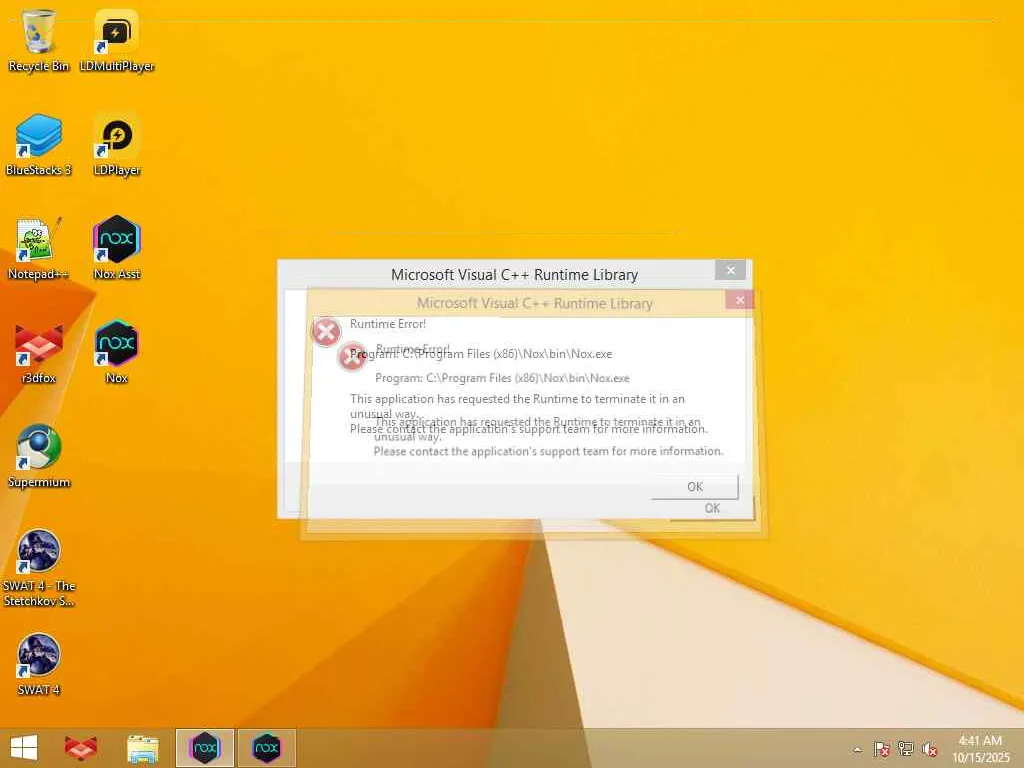
Task: Click the front dialog's 'Runtime Error!' text
Action: point(388,324)
